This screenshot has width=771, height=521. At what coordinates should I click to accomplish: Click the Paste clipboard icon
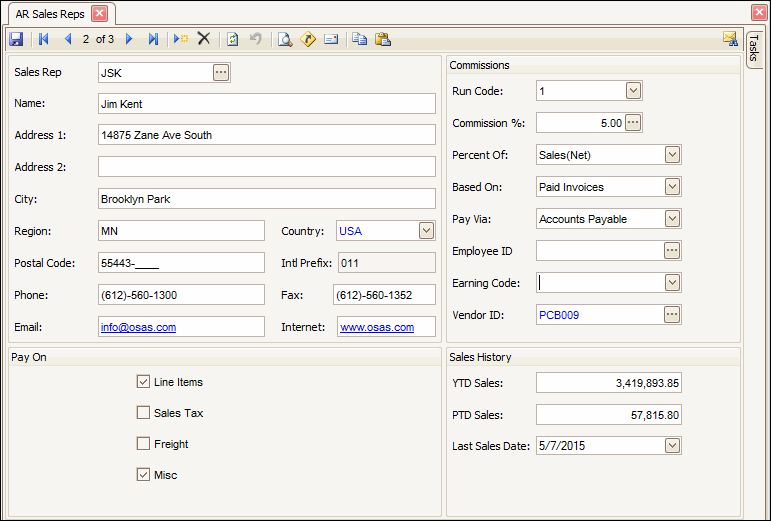pos(382,39)
